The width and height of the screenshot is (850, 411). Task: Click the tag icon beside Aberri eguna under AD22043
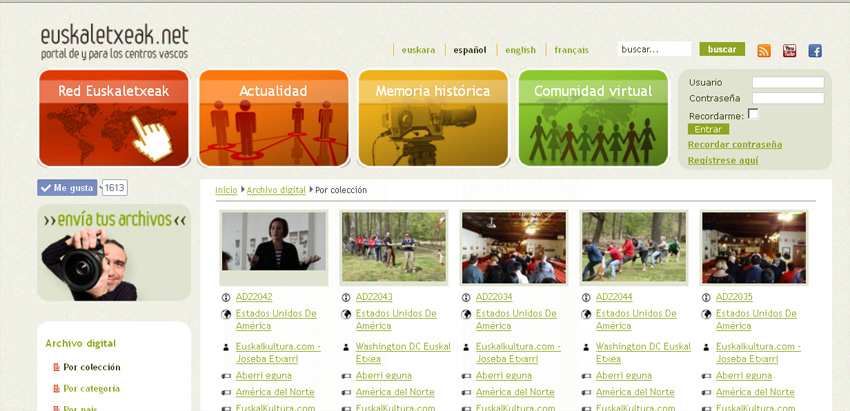pos(346,376)
